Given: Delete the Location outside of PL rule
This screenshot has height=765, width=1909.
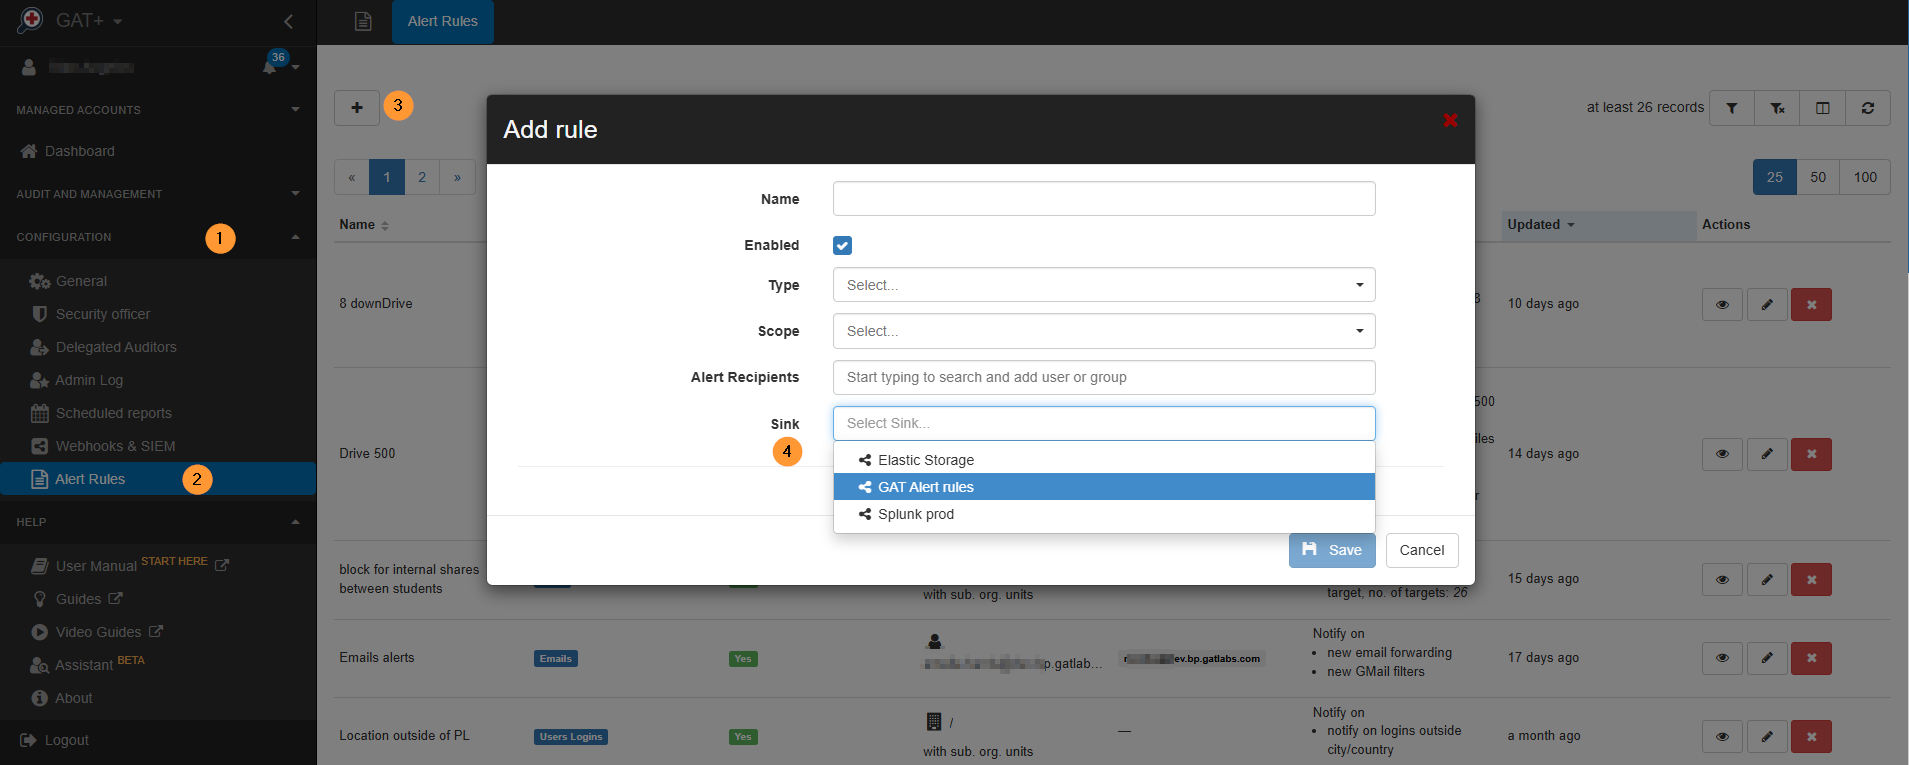Looking at the screenshot, I should tap(1811, 737).
